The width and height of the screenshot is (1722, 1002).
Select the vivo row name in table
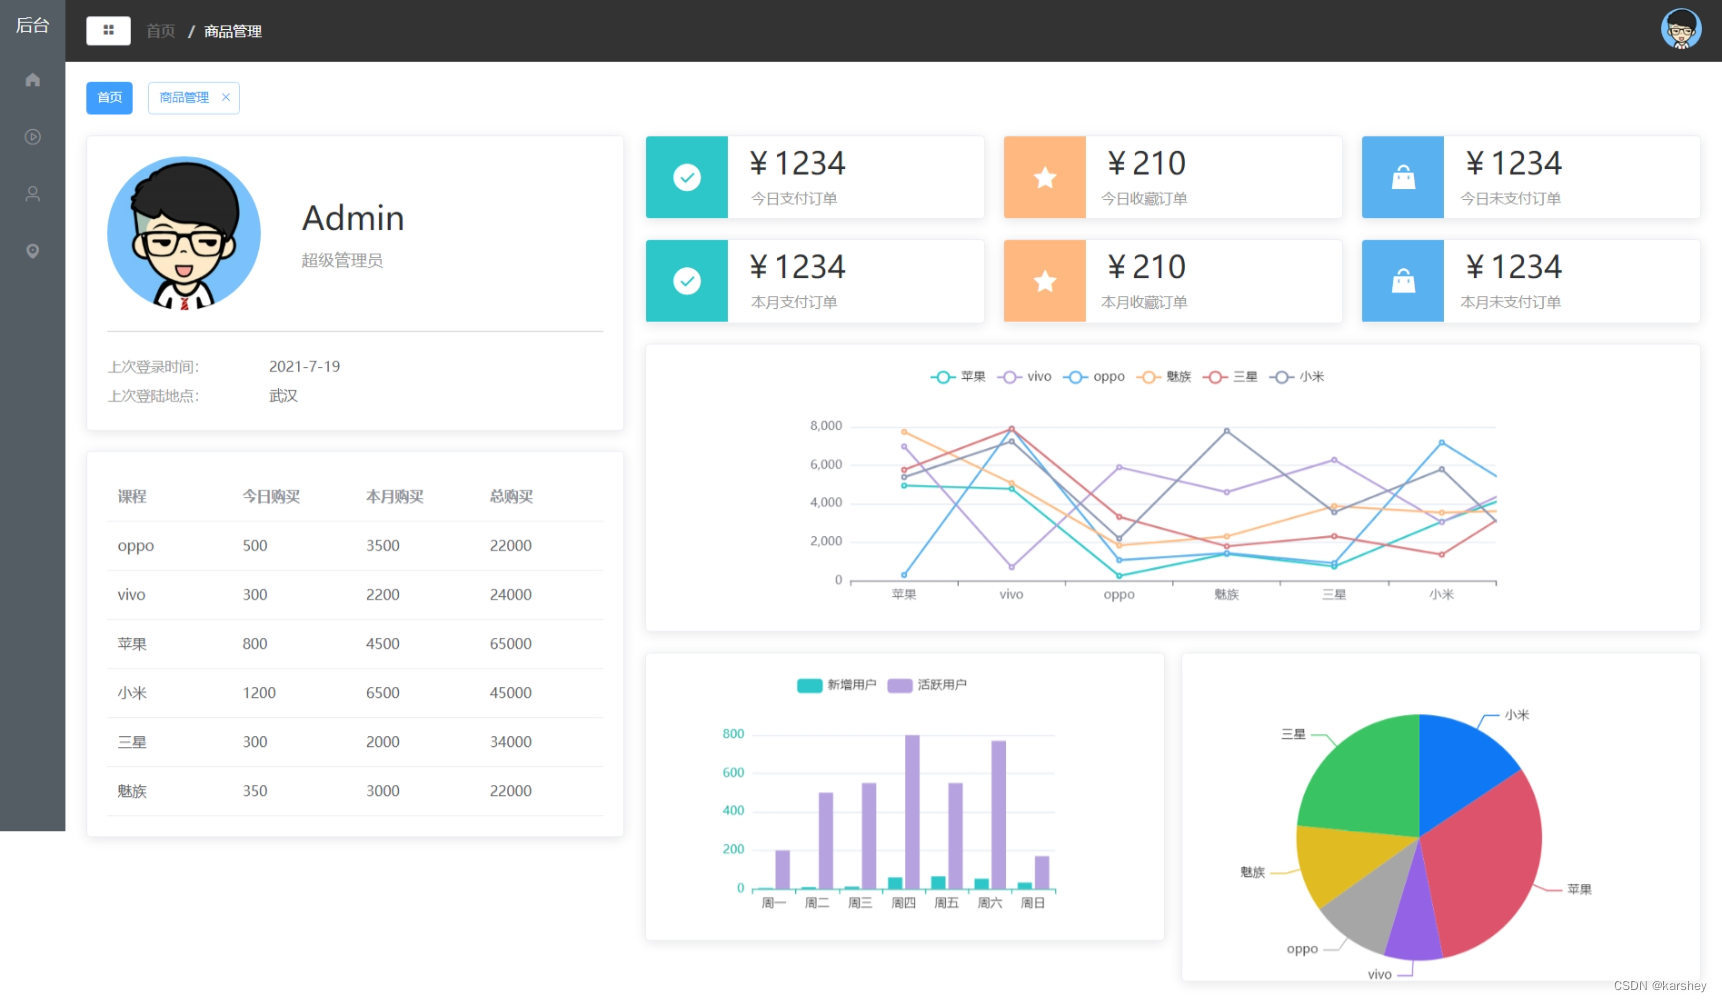pos(131,595)
